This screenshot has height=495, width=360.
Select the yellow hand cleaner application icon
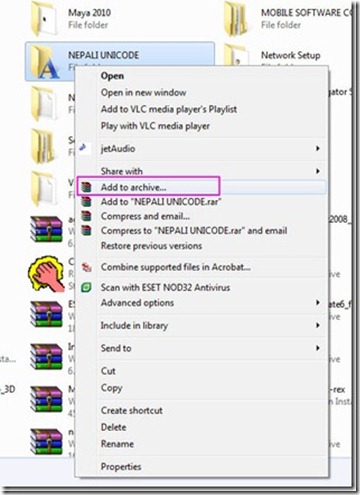pyautogui.click(x=47, y=274)
